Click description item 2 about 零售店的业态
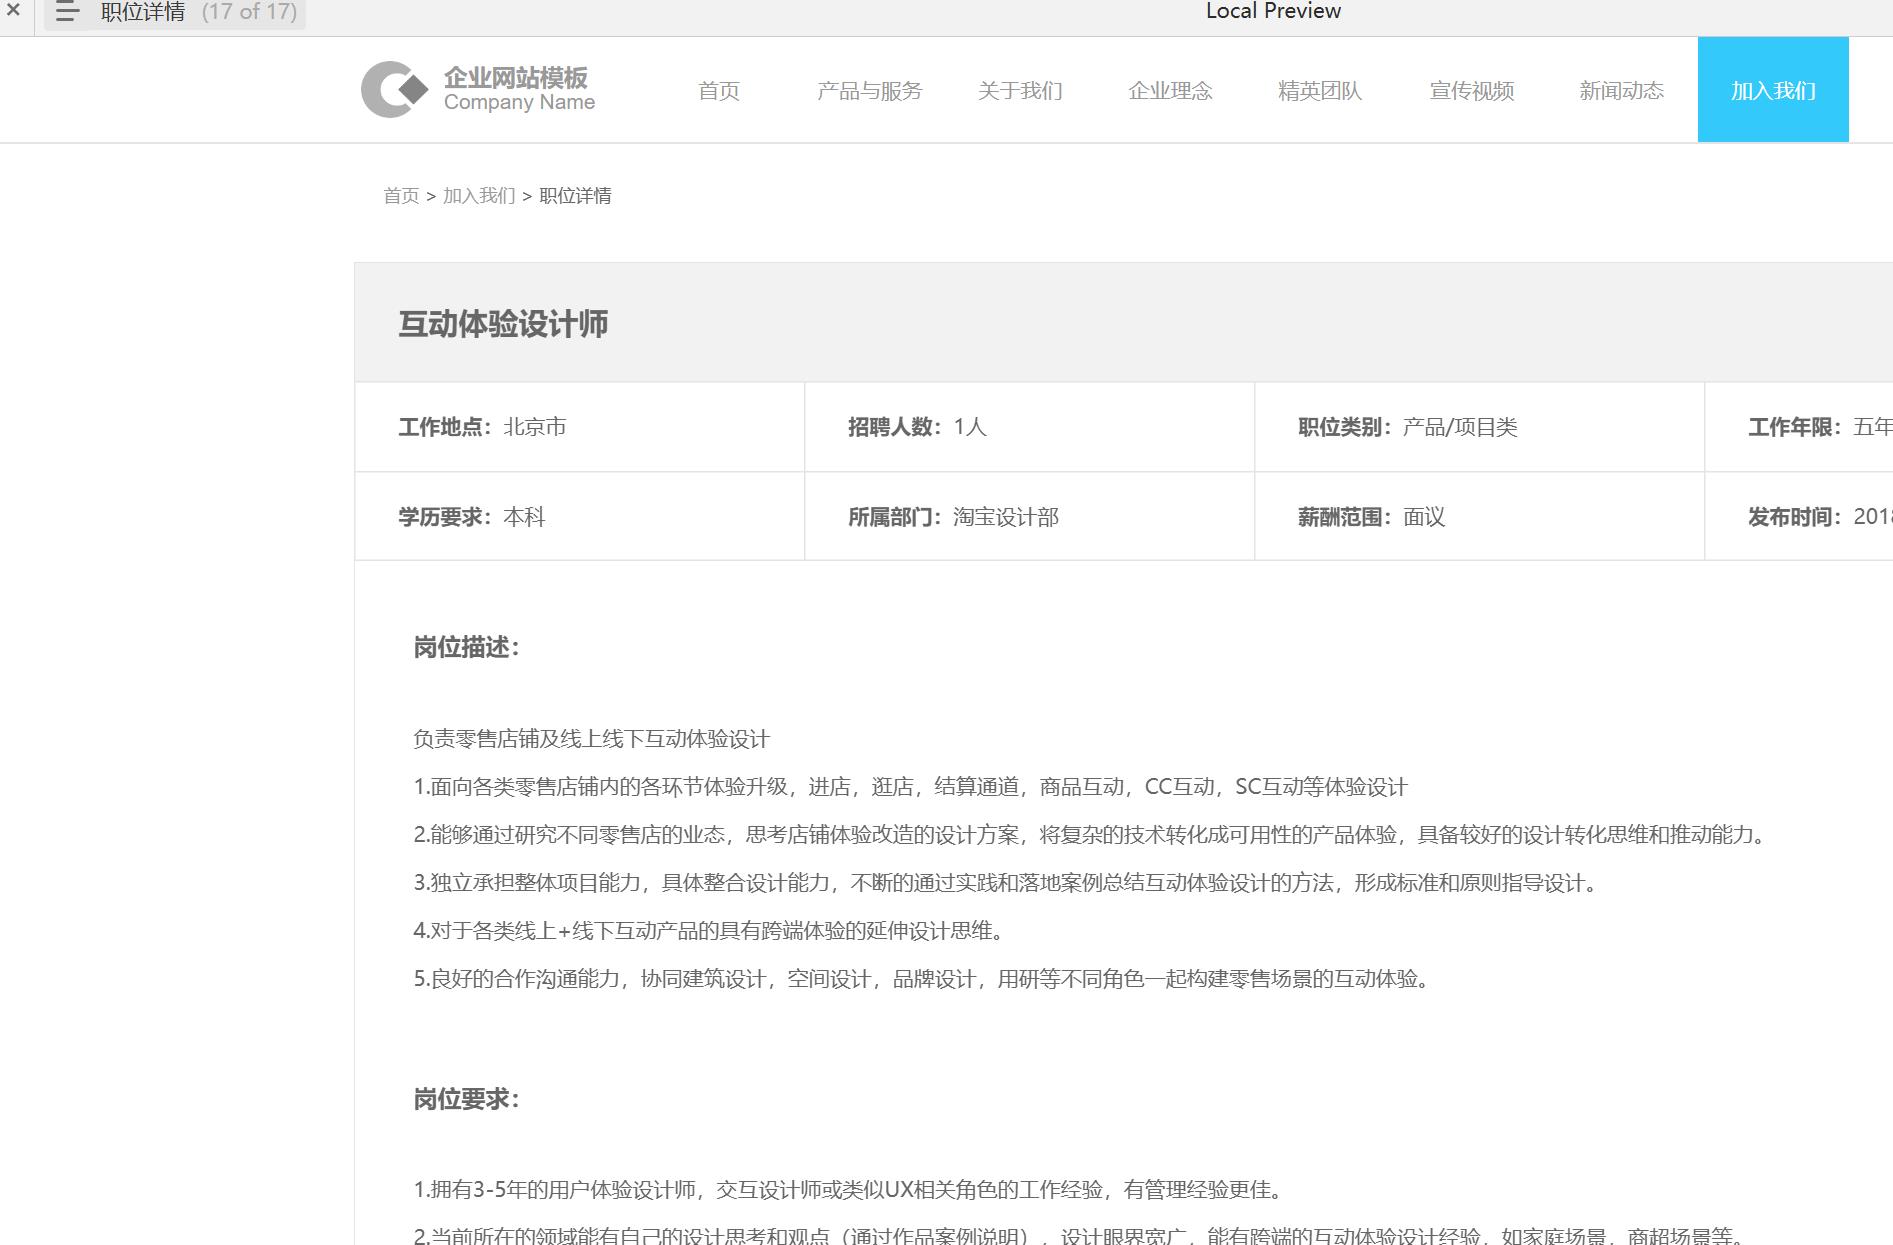Viewport: 1893px width, 1245px height. (x=1091, y=835)
